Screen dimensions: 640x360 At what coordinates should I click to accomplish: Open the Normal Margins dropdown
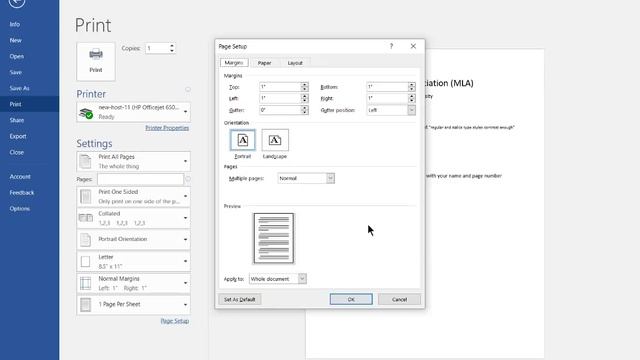coord(133,283)
